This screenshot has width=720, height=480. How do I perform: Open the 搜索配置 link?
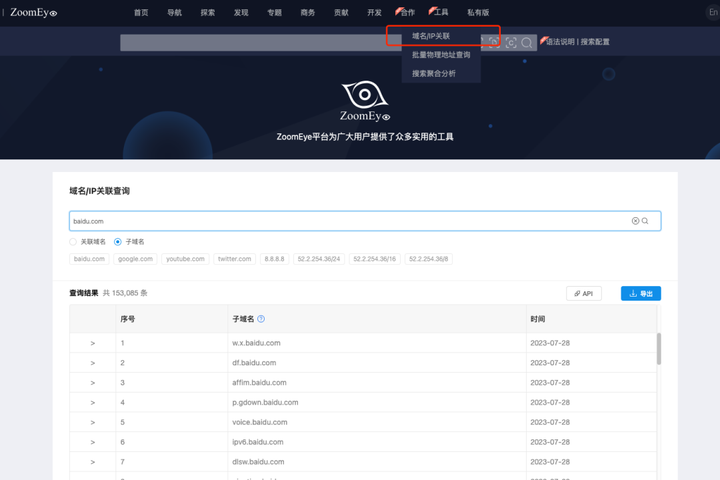(x=595, y=42)
